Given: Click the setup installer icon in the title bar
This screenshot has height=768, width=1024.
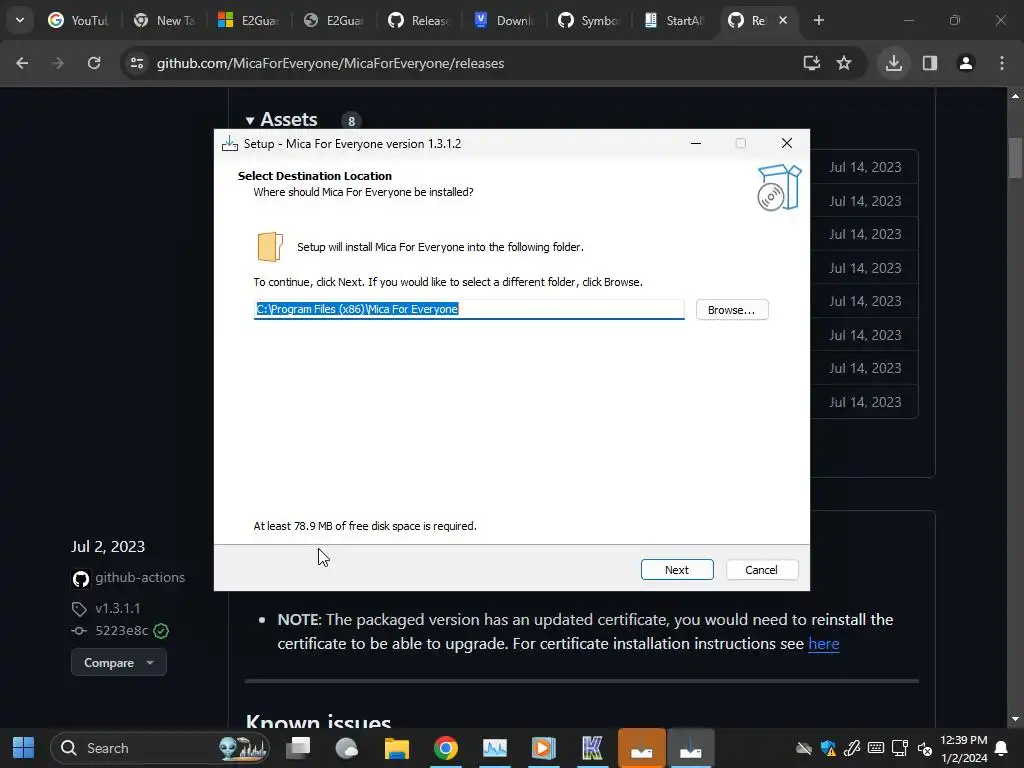Looking at the screenshot, I should [229, 144].
